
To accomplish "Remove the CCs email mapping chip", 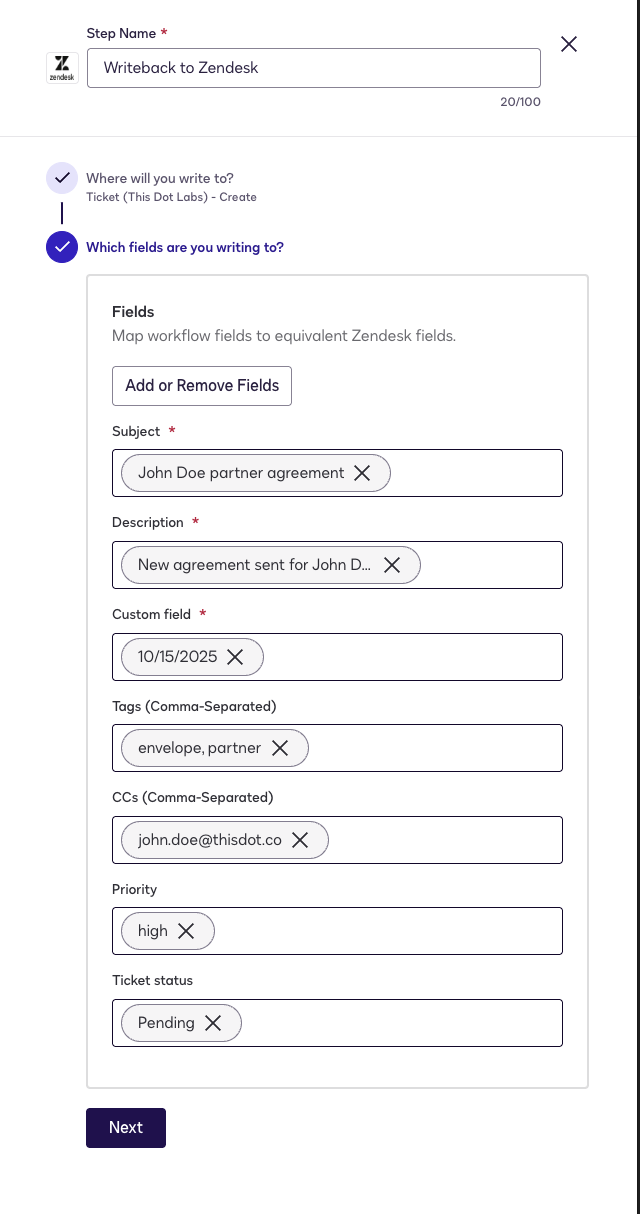I will [299, 840].
